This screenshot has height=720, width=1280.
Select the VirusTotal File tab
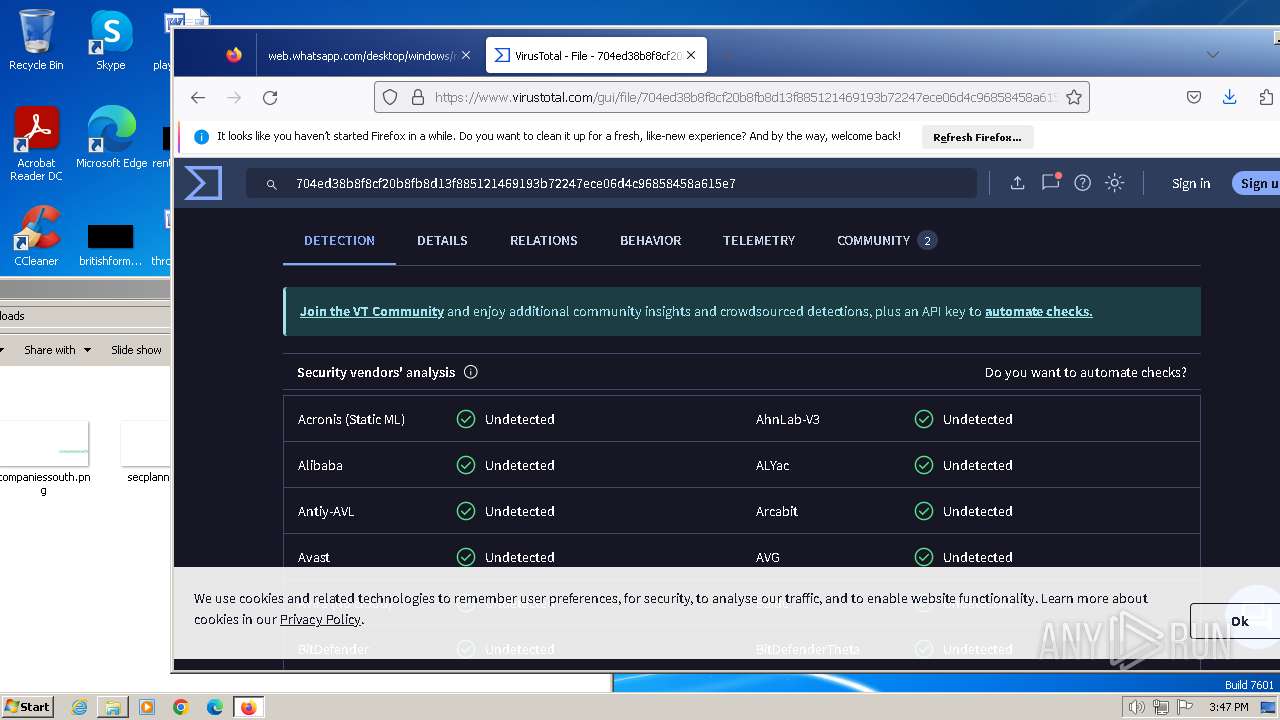(597, 55)
